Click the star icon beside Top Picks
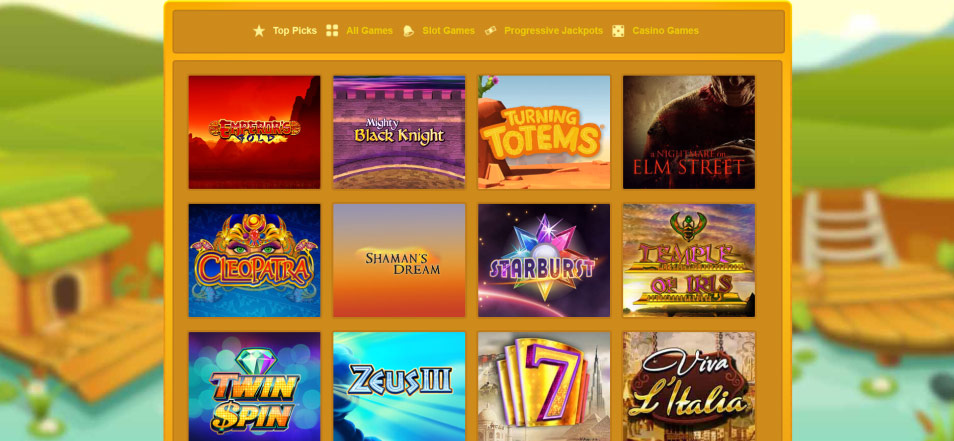This screenshot has width=954, height=441. [x=259, y=30]
